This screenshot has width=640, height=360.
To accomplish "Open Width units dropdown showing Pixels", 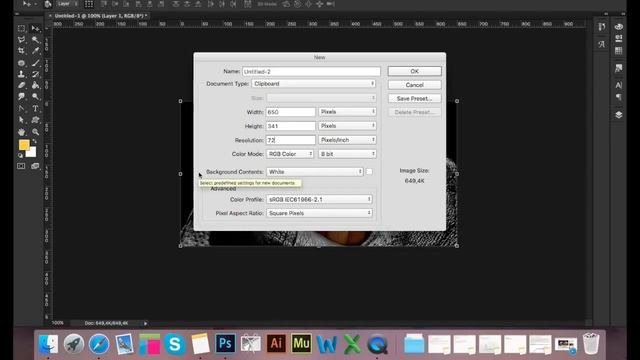I will (x=347, y=111).
